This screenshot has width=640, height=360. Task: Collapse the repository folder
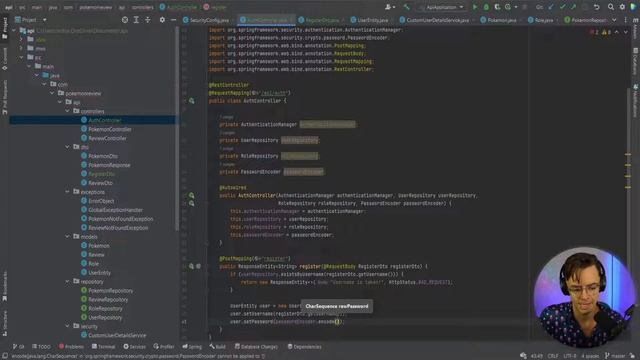pyautogui.click(x=67, y=282)
